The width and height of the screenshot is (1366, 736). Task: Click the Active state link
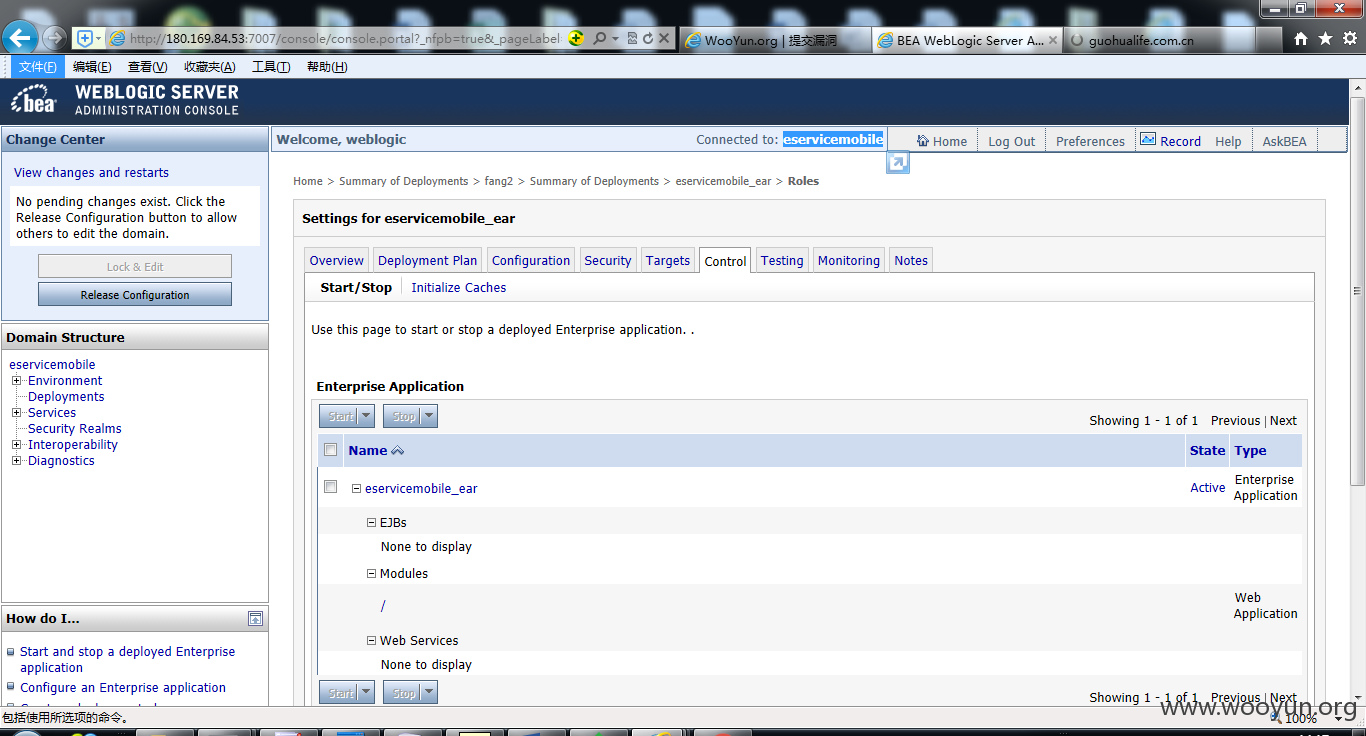pos(1208,488)
